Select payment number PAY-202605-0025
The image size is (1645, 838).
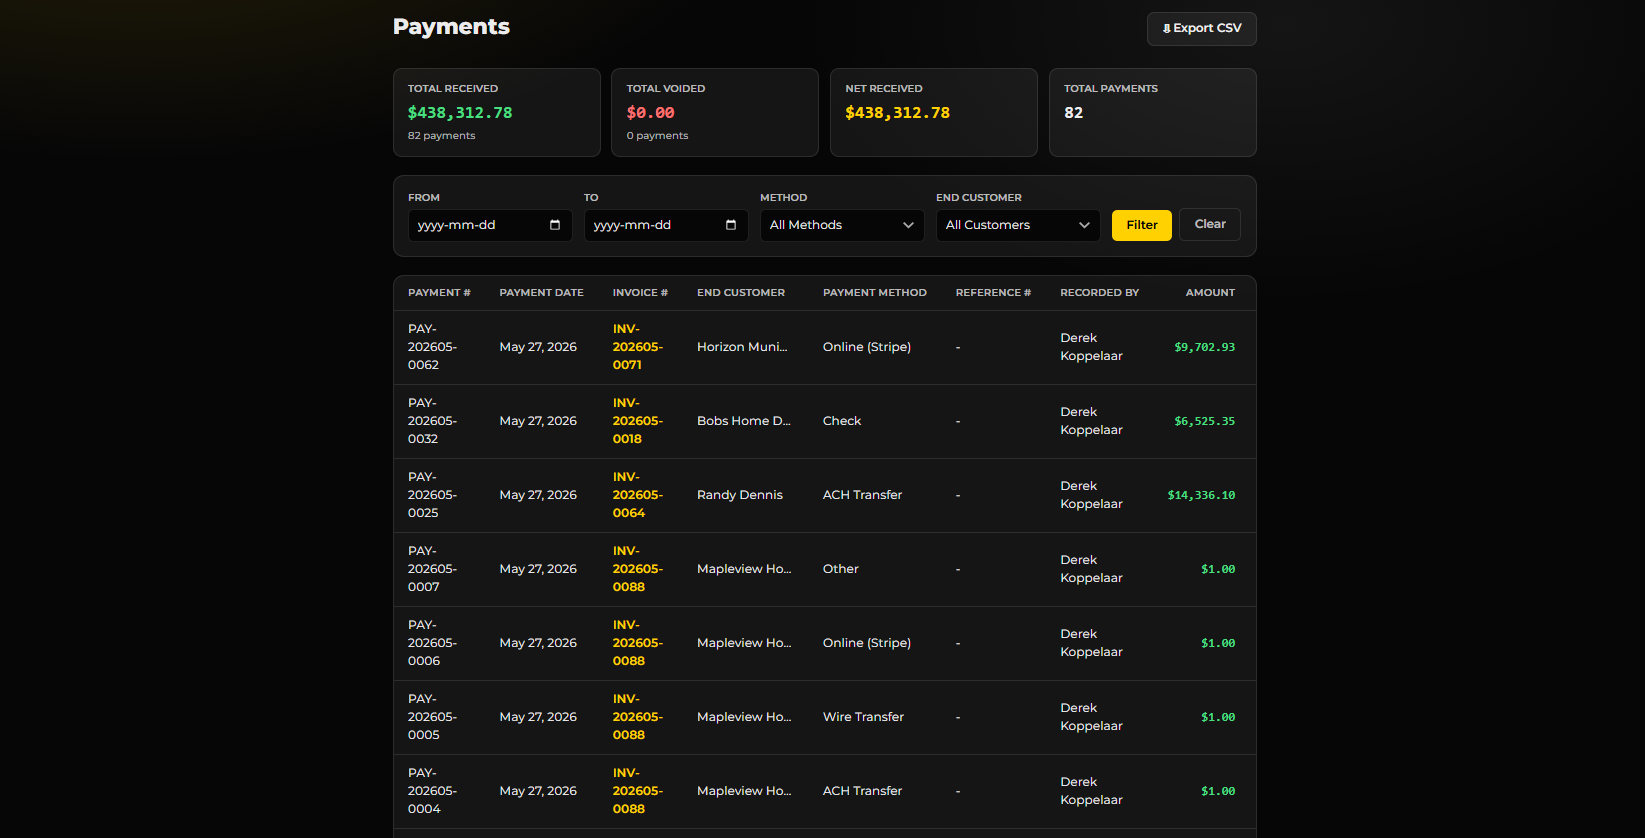[432, 495]
